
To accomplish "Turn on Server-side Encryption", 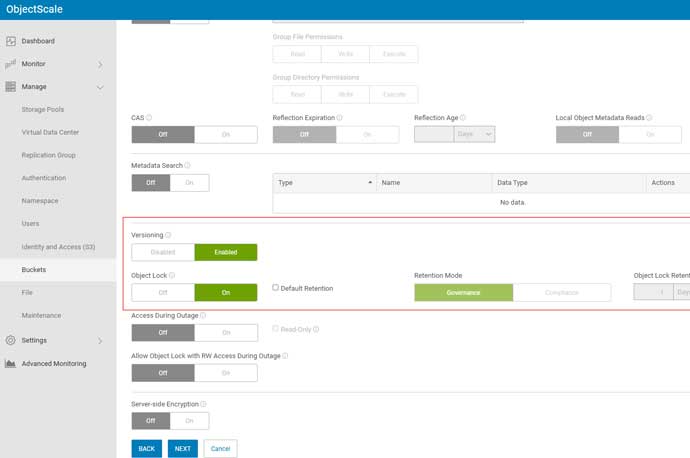I will pos(189,421).
